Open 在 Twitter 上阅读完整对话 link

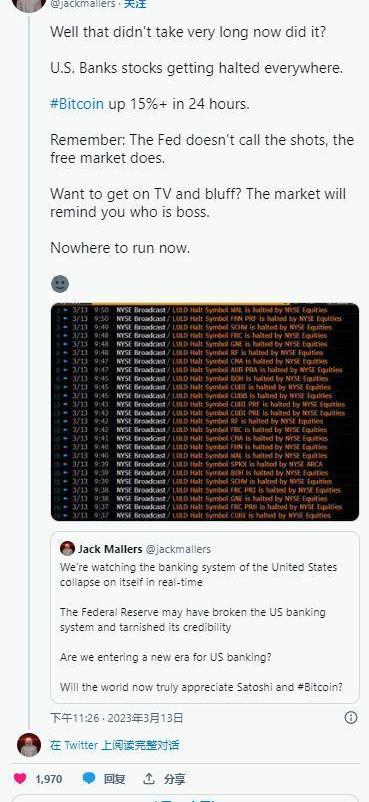pyautogui.click(x=115, y=745)
